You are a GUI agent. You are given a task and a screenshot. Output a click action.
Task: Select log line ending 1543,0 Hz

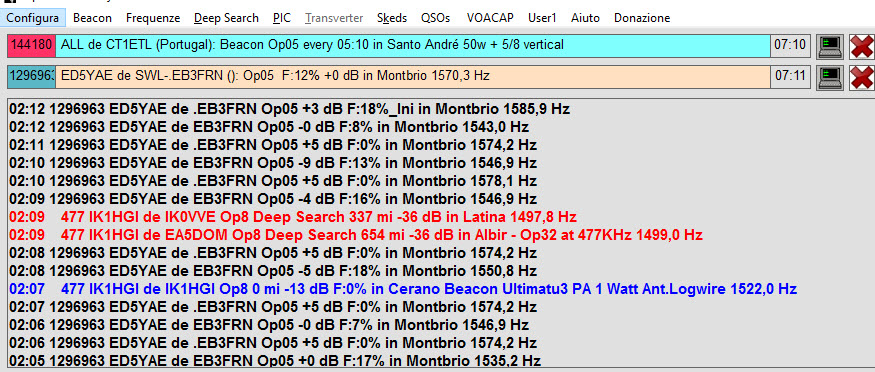click(x=269, y=127)
